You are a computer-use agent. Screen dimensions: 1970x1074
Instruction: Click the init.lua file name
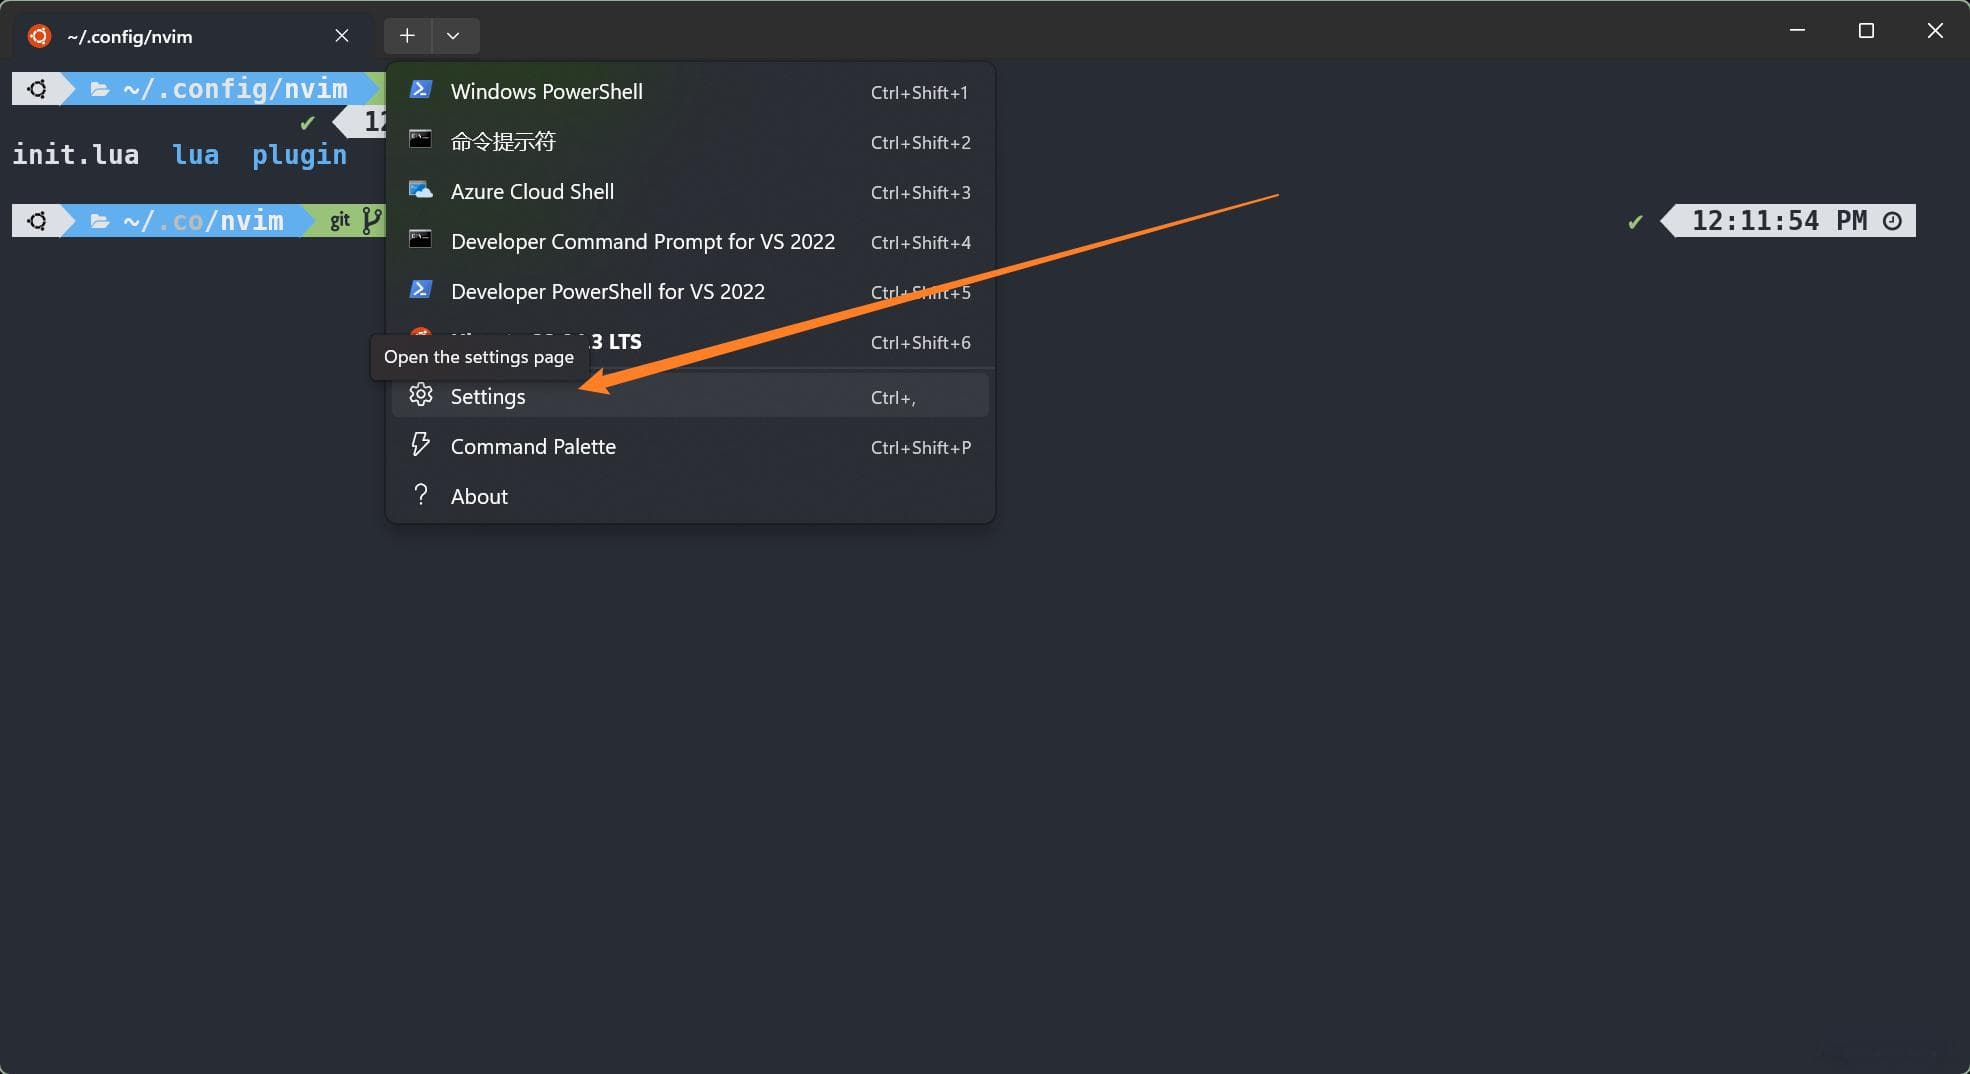[x=76, y=155]
